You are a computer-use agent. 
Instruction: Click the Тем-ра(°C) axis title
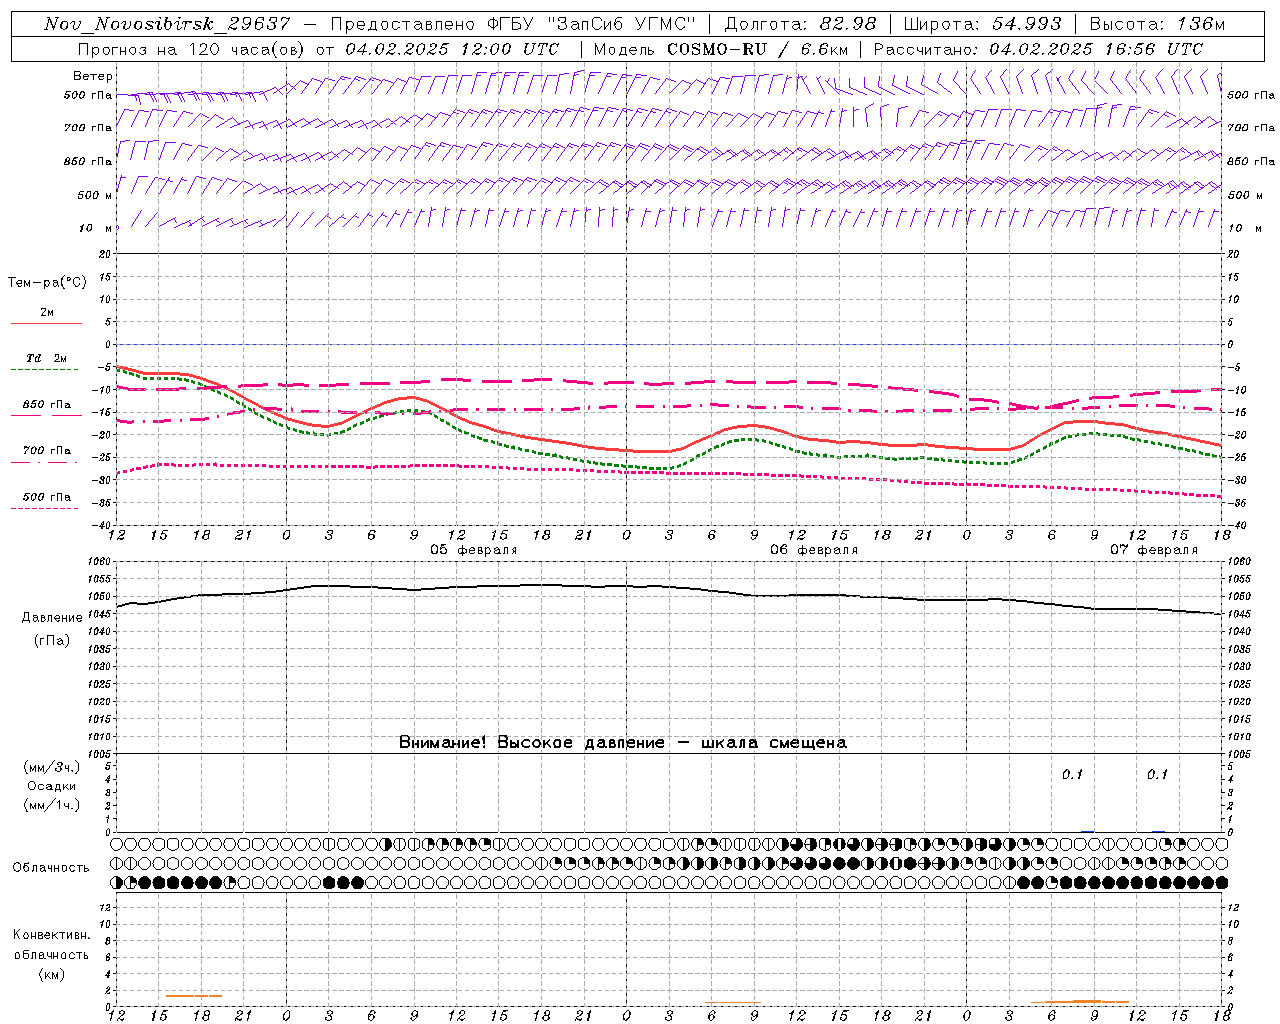click(47, 283)
